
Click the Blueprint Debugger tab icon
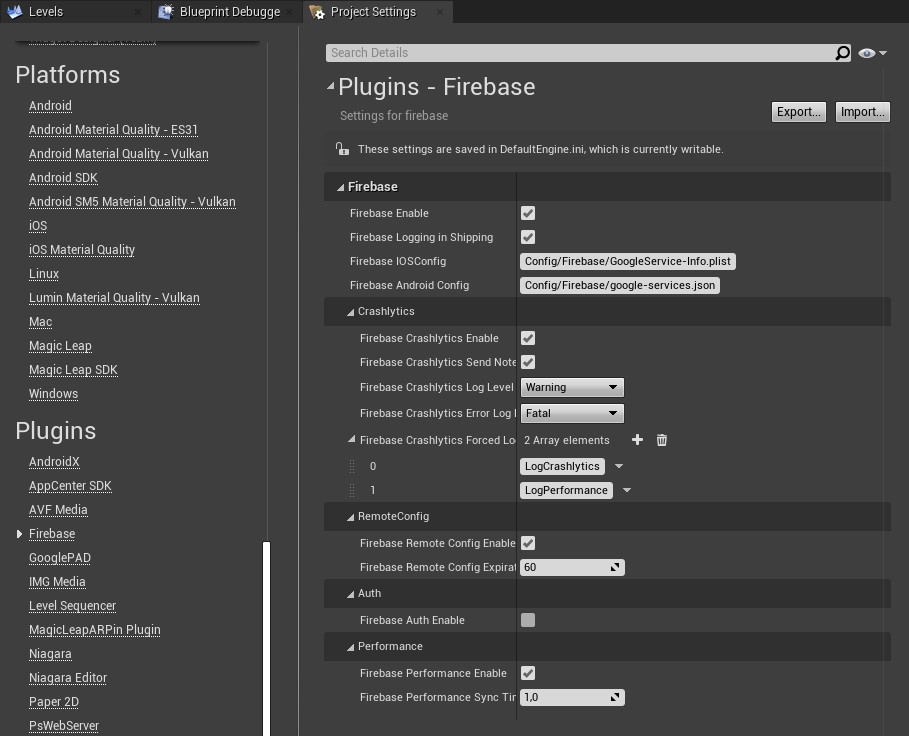click(166, 12)
